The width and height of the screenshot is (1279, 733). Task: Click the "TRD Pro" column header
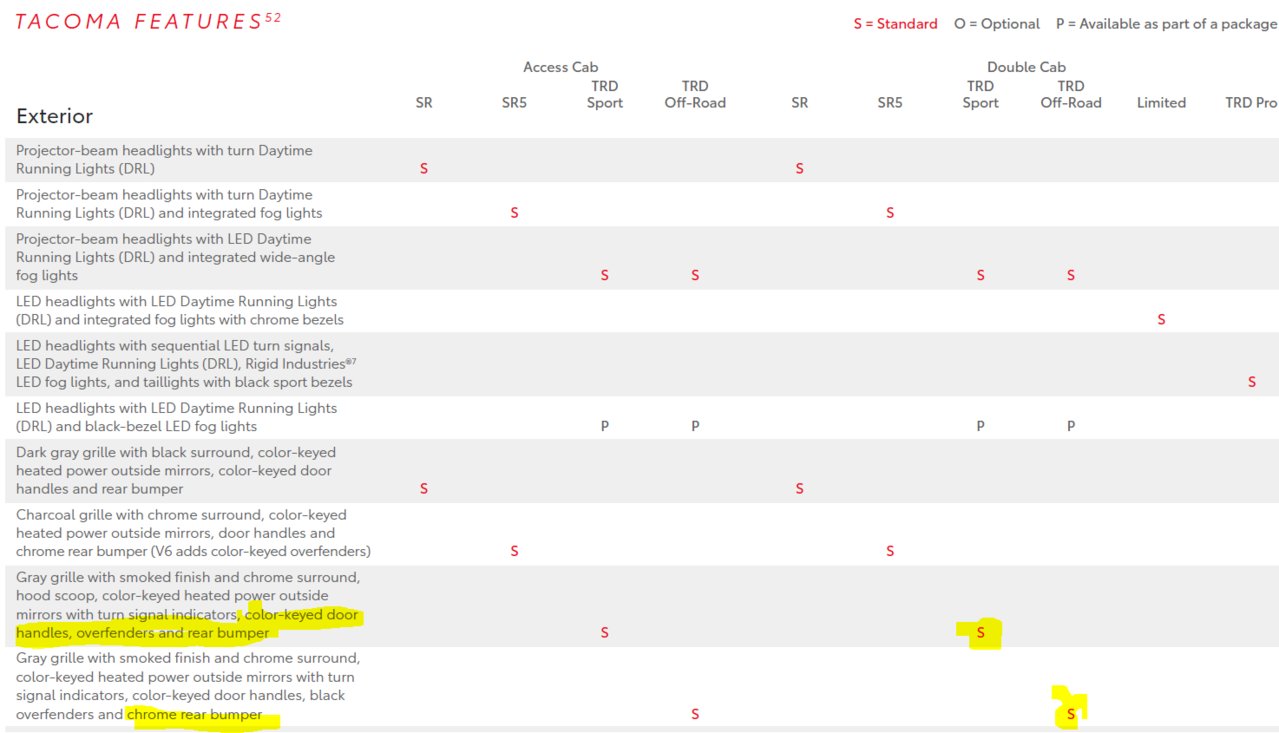(x=1252, y=103)
